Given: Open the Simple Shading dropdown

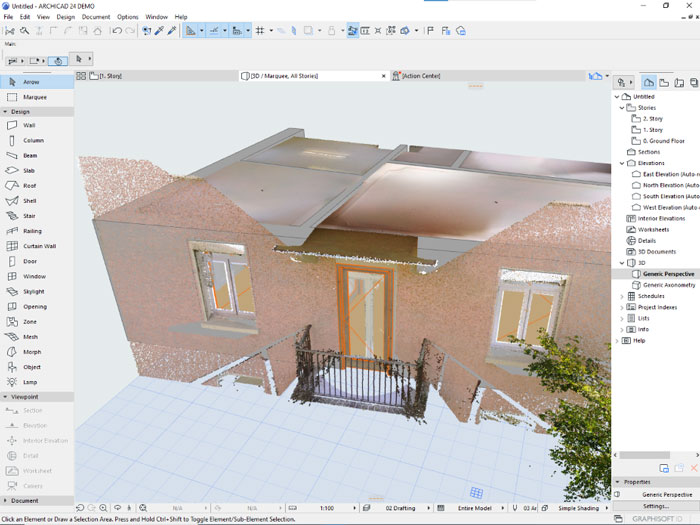Looking at the screenshot, I should (x=607, y=508).
